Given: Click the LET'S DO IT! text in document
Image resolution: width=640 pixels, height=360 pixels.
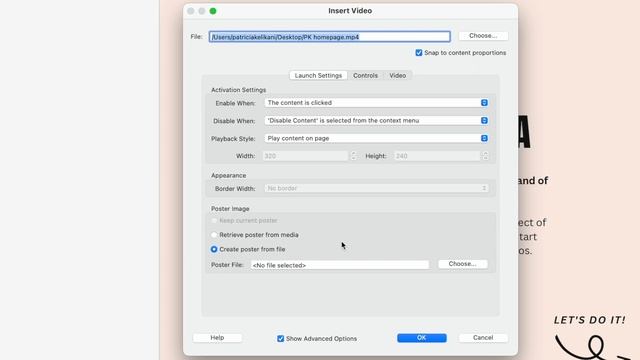Looking at the screenshot, I should [589, 320].
